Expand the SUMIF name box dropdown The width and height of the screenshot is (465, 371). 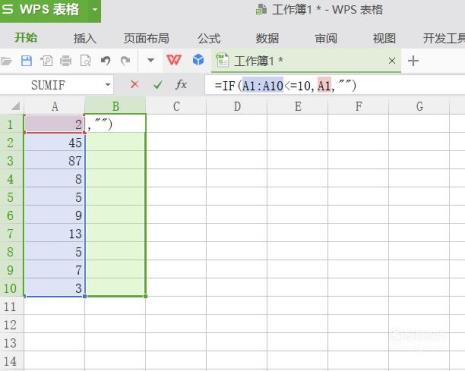pyautogui.click(x=108, y=85)
